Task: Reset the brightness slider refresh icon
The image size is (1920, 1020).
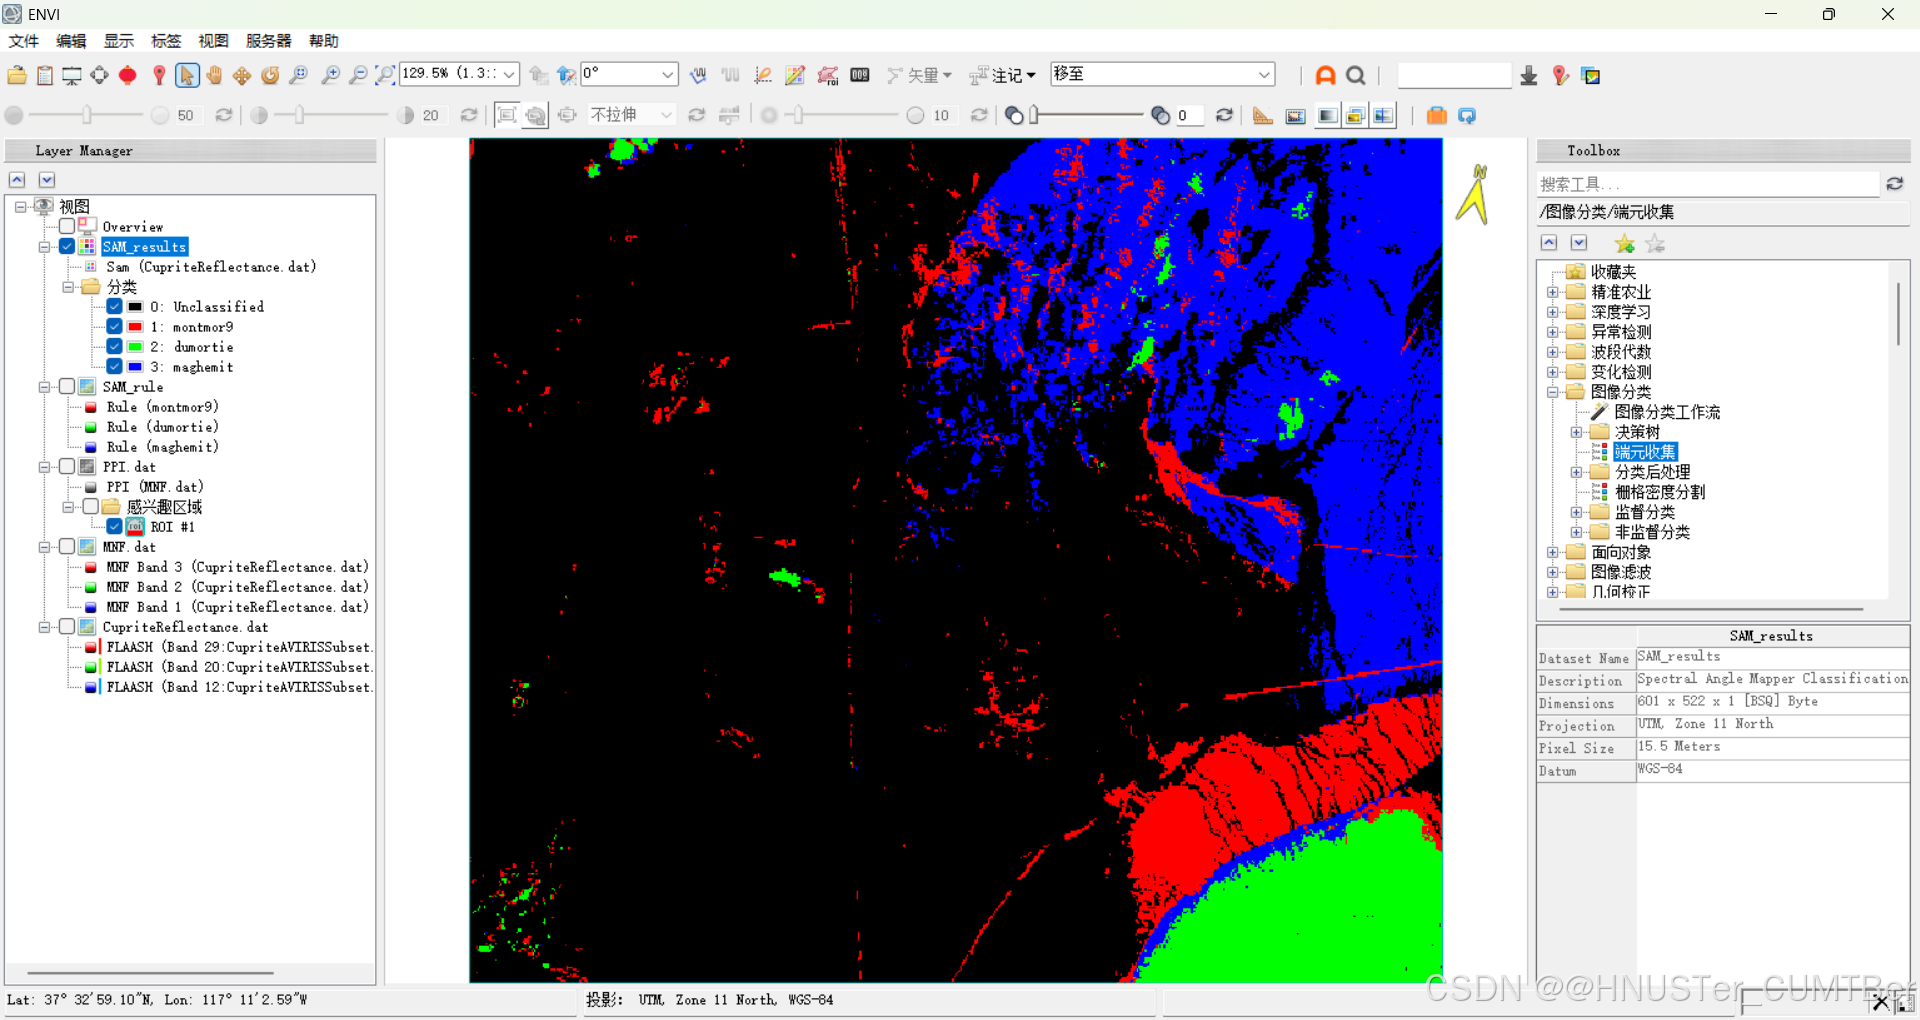Action: 224,115
